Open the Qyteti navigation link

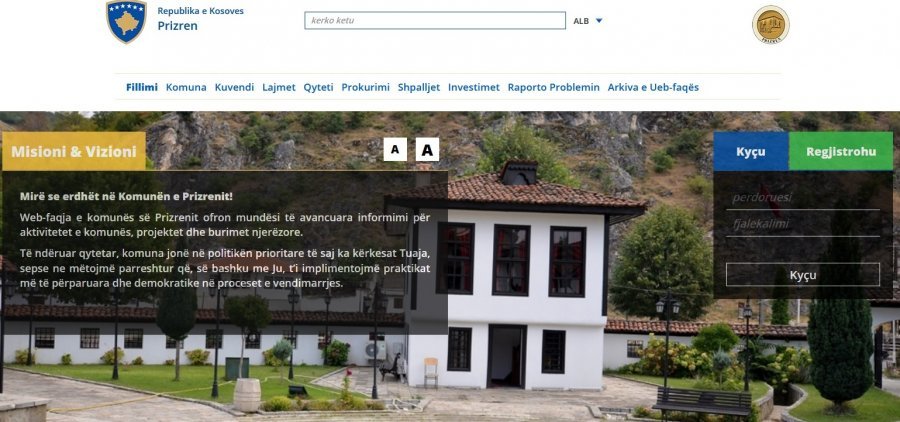tap(319, 87)
